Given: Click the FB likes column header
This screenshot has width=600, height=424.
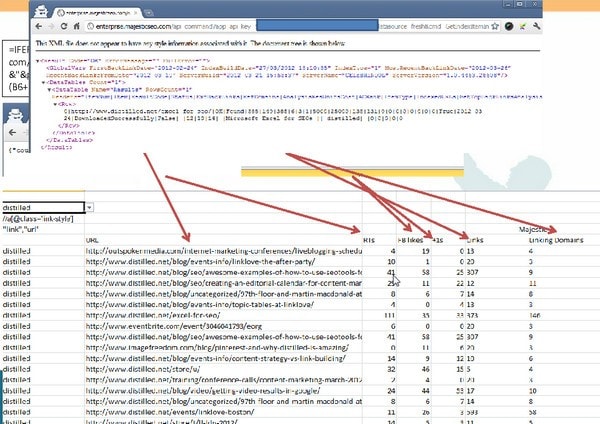Looking at the screenshot, I should (x=411, y=240).
